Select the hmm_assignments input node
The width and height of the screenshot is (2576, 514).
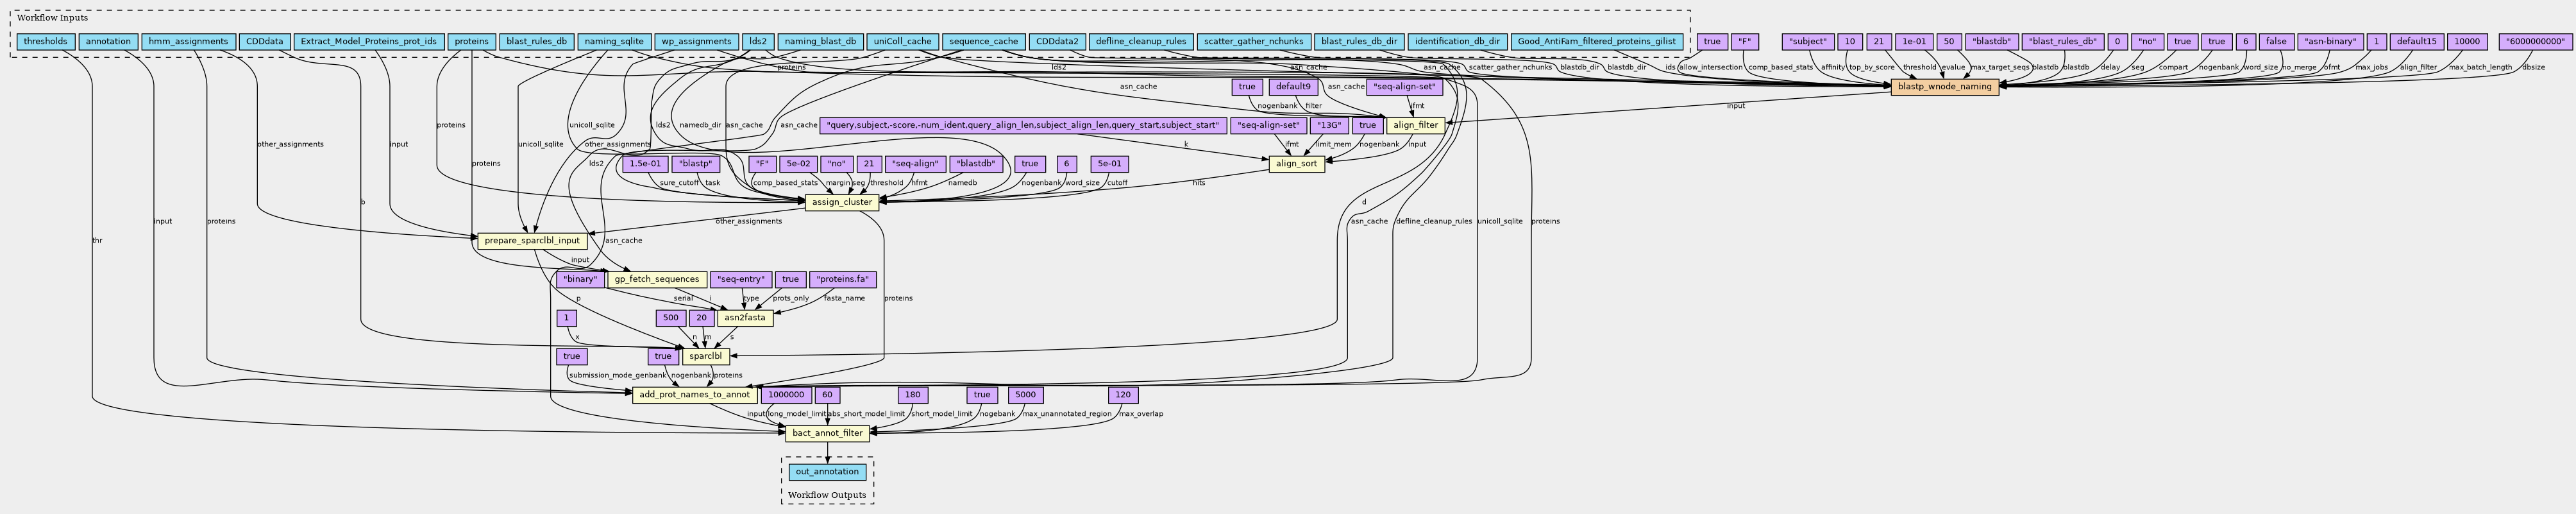tap(188, 42)
